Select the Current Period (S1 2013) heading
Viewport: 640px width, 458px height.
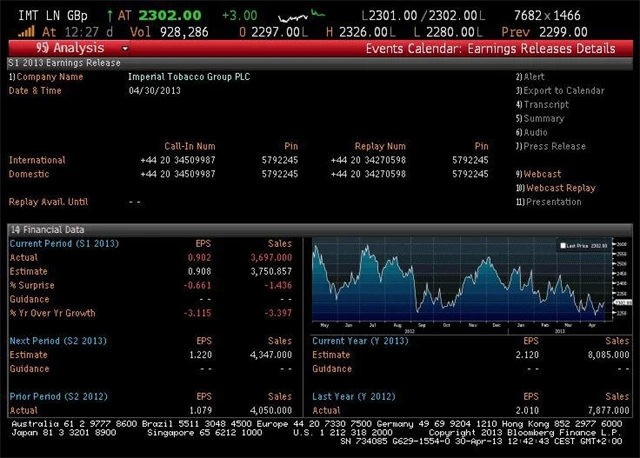64,244
